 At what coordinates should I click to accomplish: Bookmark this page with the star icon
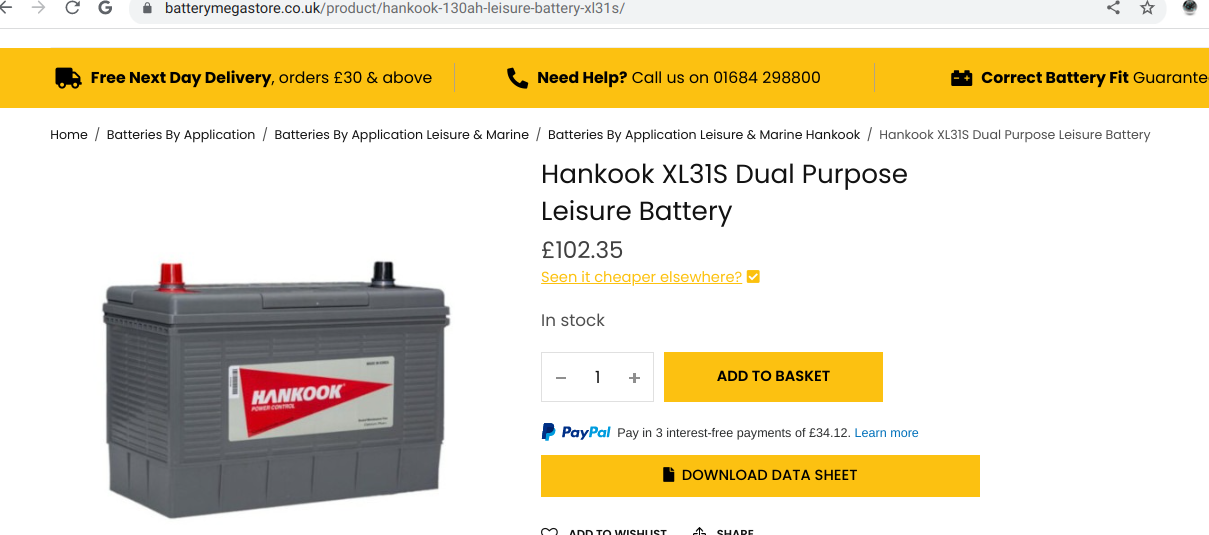tap(1147, 8)
